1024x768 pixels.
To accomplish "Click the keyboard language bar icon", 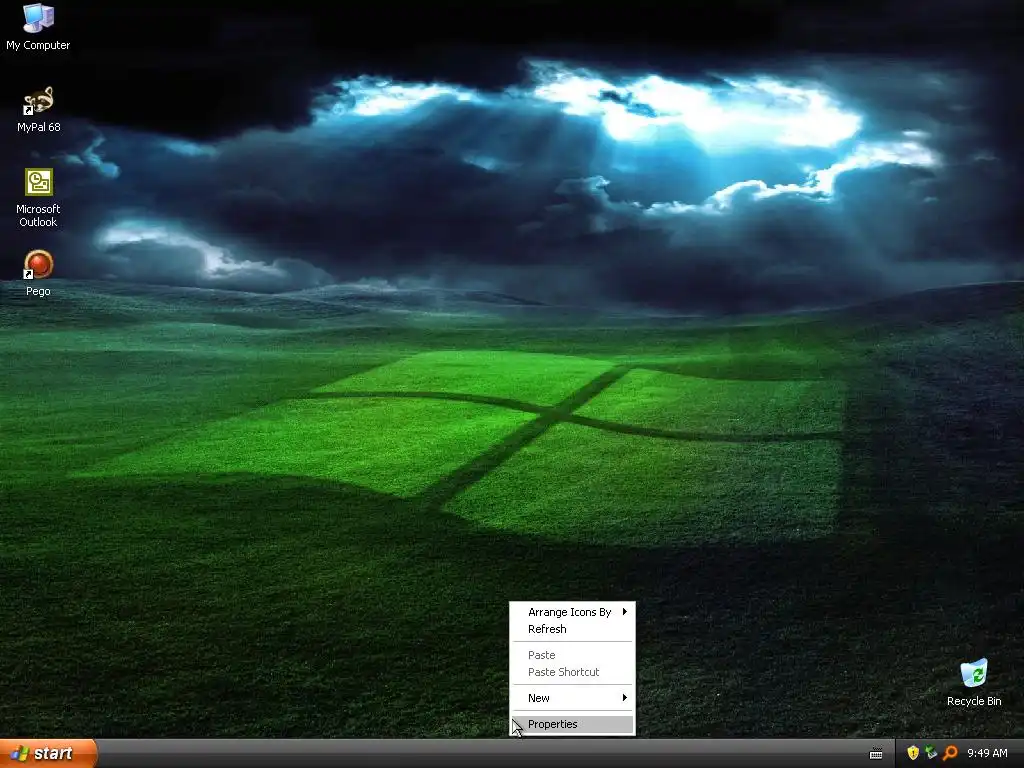I will (x=876, y=754).
